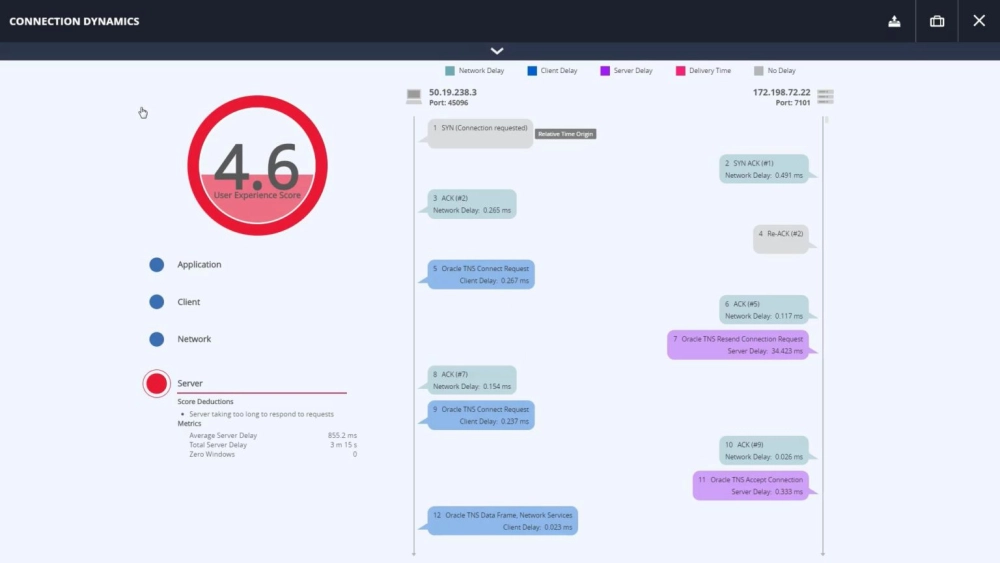Select the blue Client score circle
This screenshot has width=1000, height=563.
click(157, 302)
